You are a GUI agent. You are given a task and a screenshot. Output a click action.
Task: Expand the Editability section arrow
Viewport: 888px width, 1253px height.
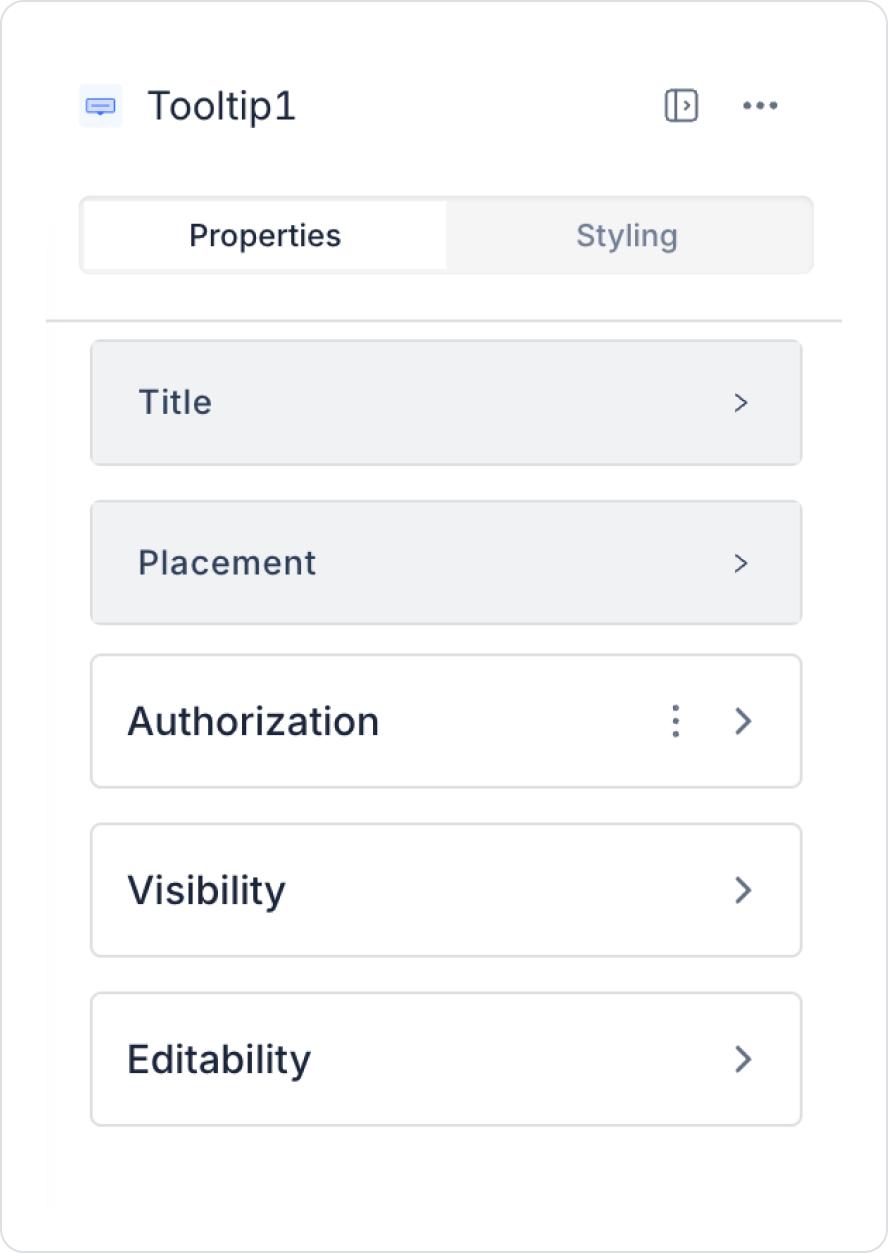(x=743, y=1059)
